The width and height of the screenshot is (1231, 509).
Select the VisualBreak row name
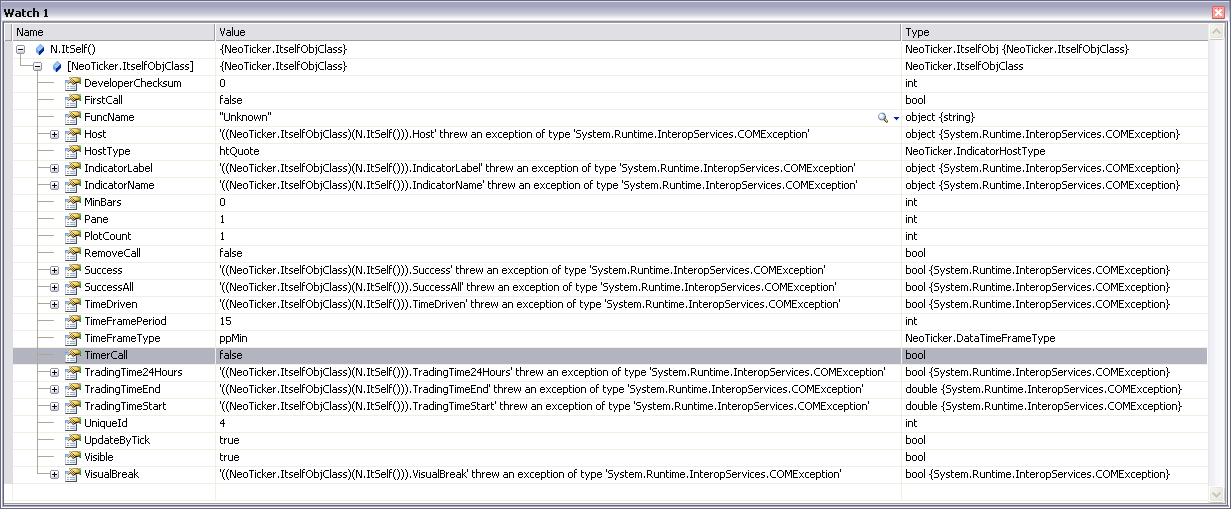(111, 474)
